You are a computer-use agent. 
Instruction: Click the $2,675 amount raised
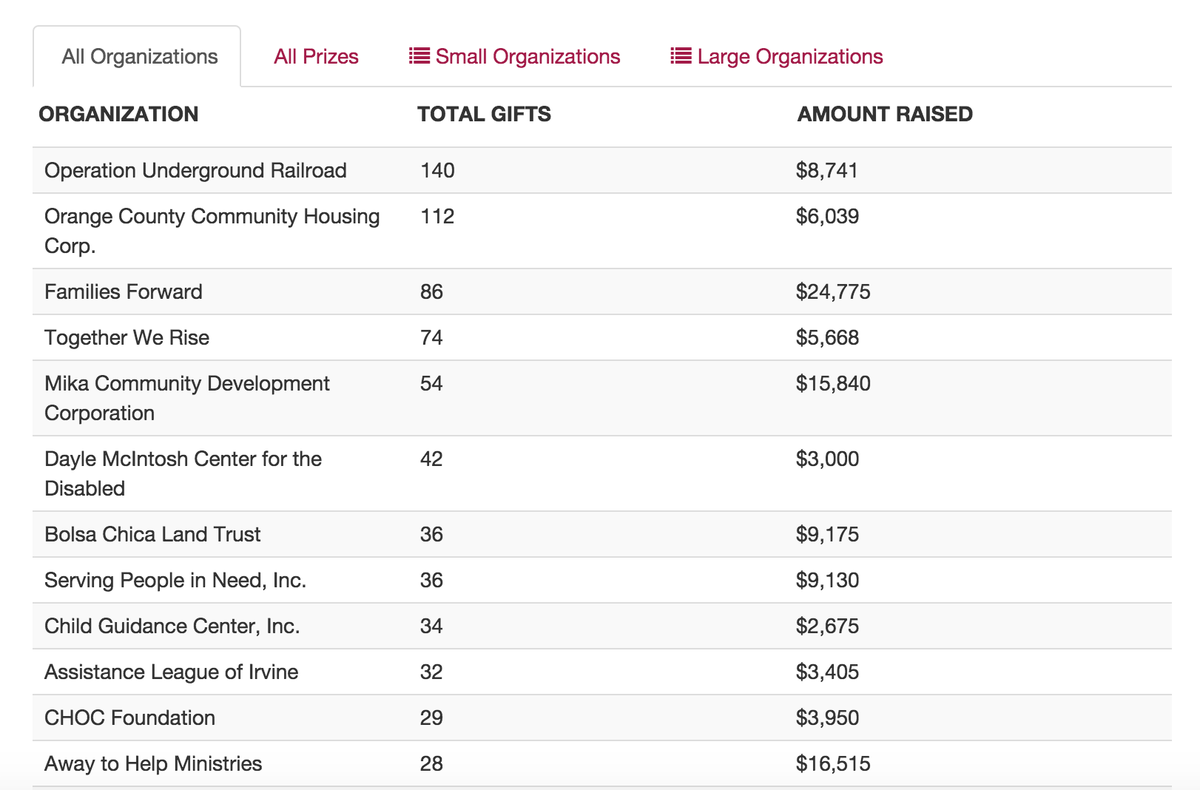827,626
